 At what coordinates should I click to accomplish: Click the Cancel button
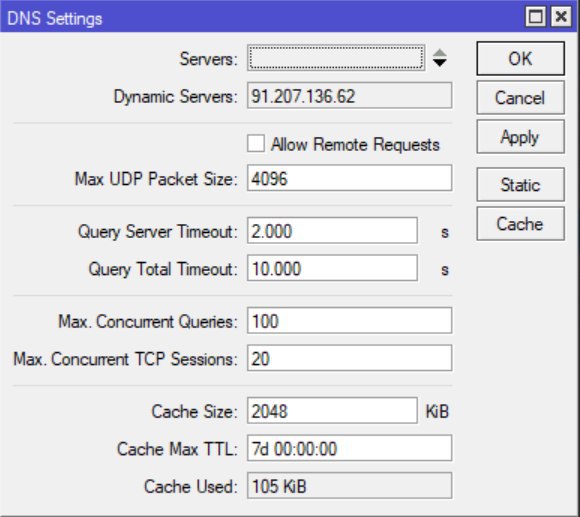520,98
